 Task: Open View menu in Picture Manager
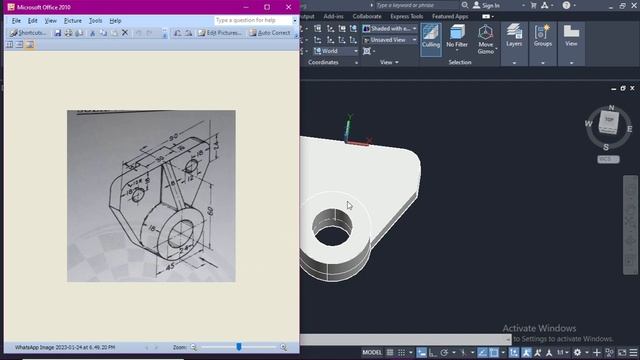pos(51,20)
